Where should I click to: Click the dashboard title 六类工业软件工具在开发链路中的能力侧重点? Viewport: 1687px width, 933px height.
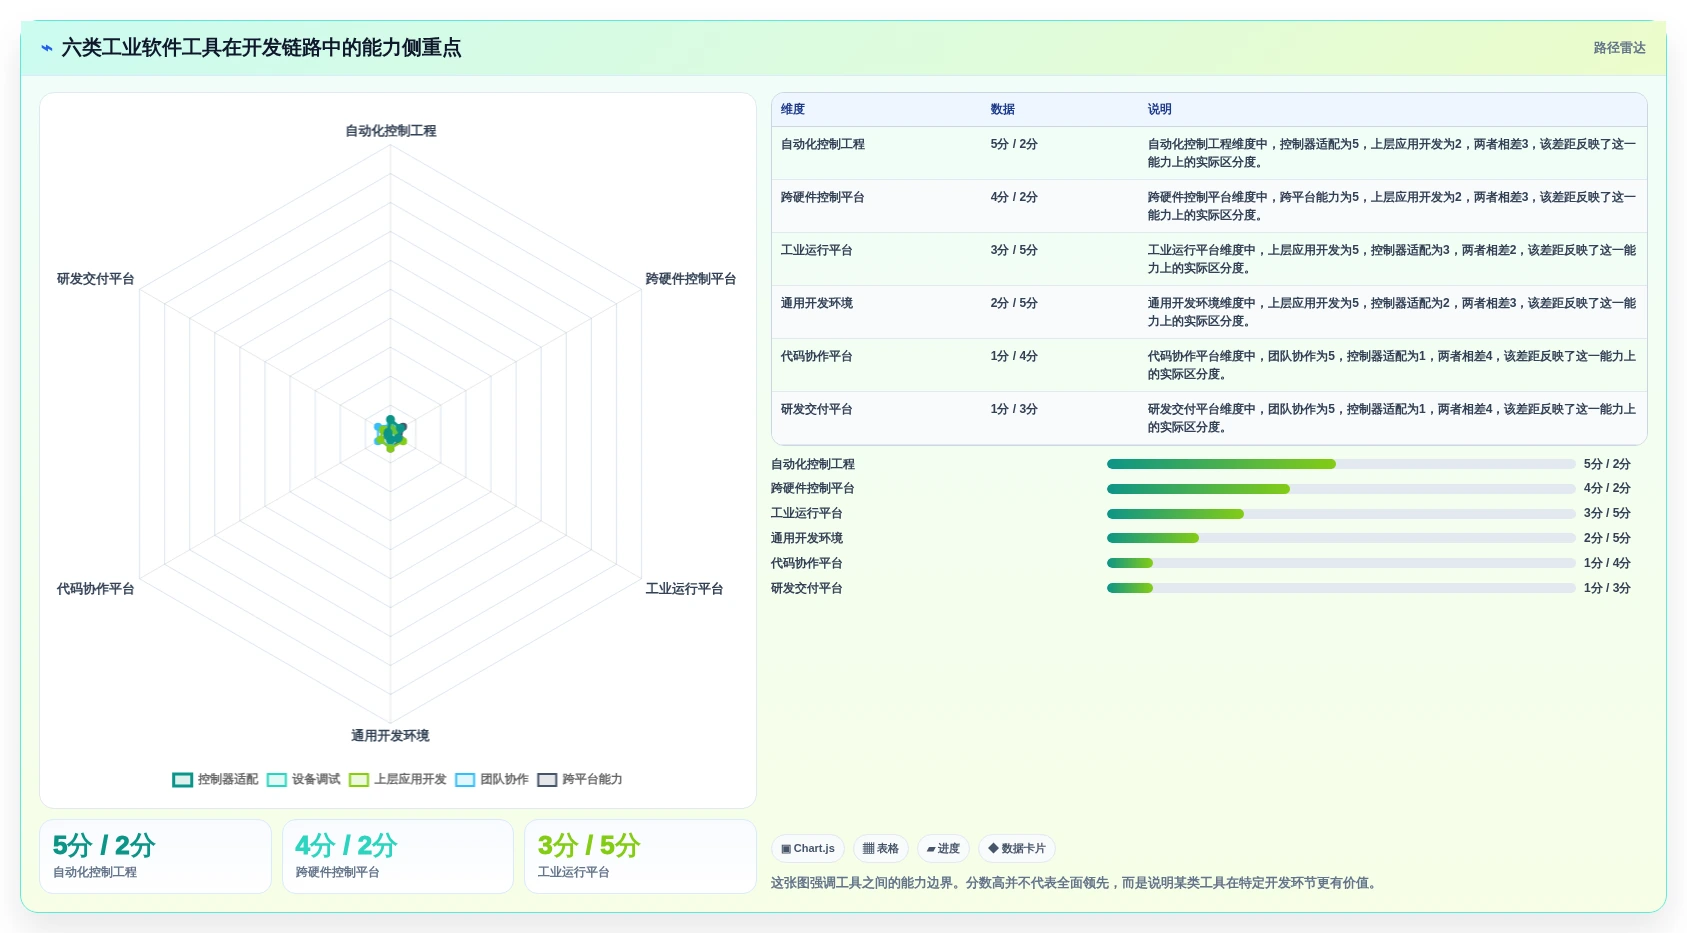(x=261, y=48)
